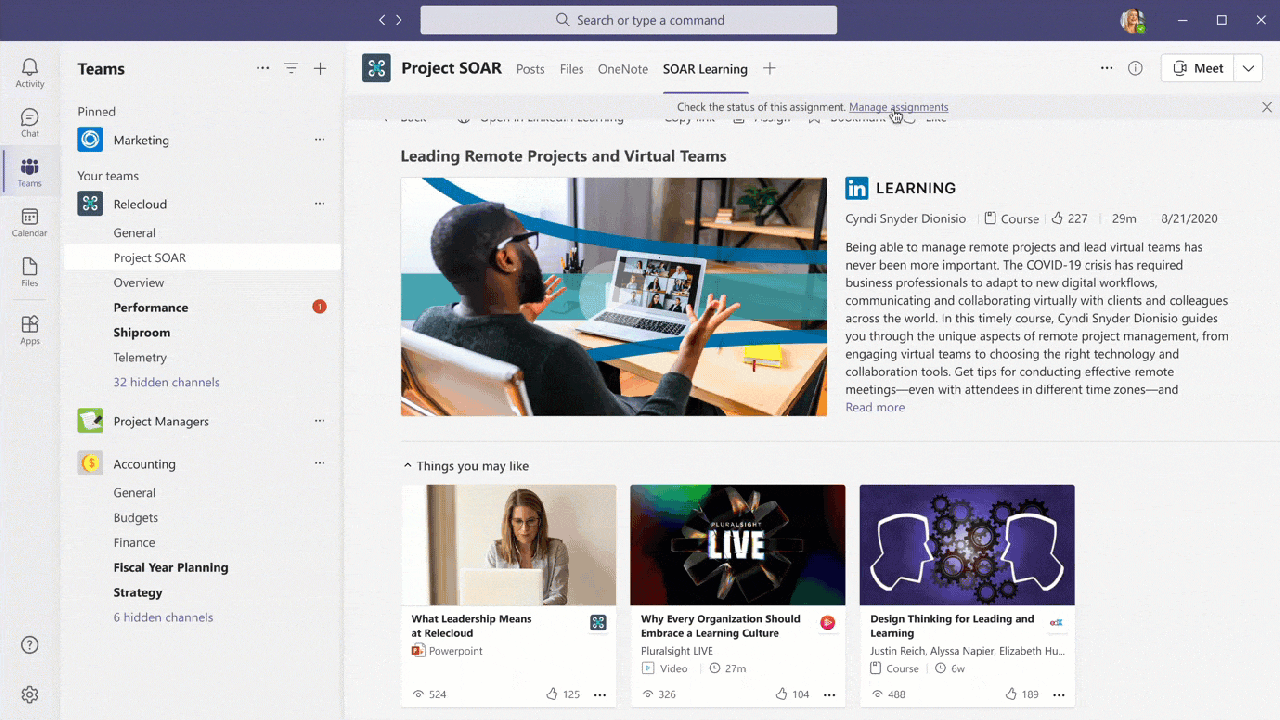The image size is (1280, 720).
Task: Like the Leading Remote Projects course
Action: (x=930, y=117)
